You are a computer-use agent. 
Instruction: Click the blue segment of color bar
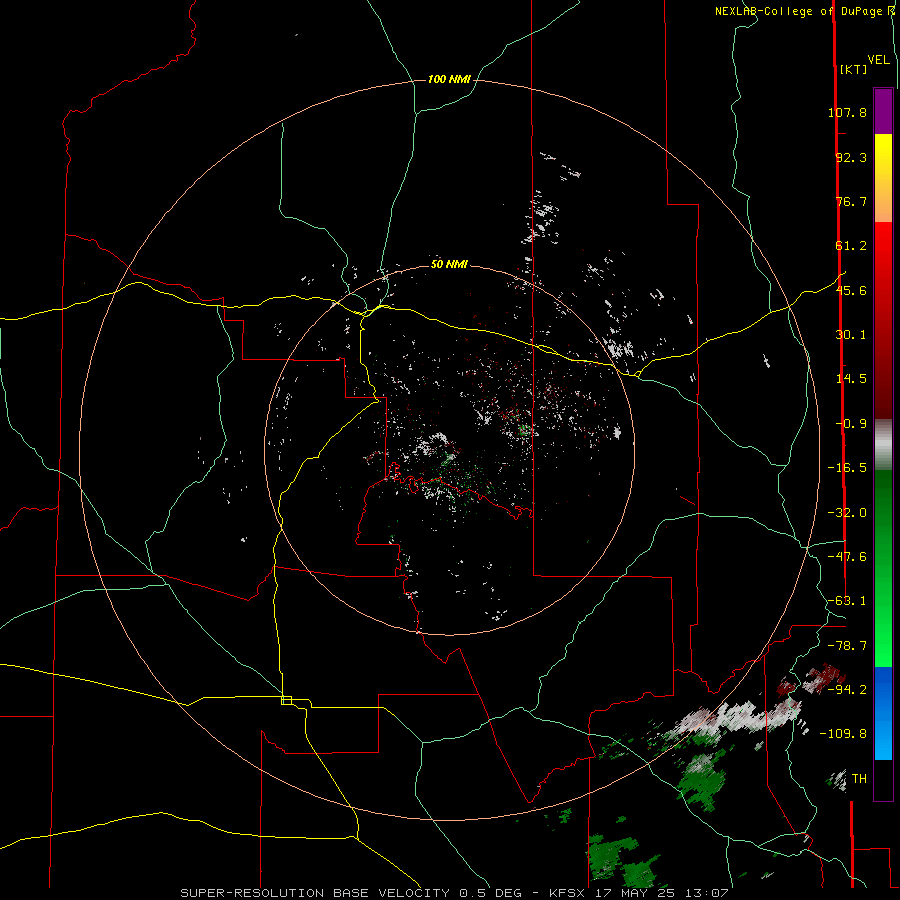pos(883,713)
